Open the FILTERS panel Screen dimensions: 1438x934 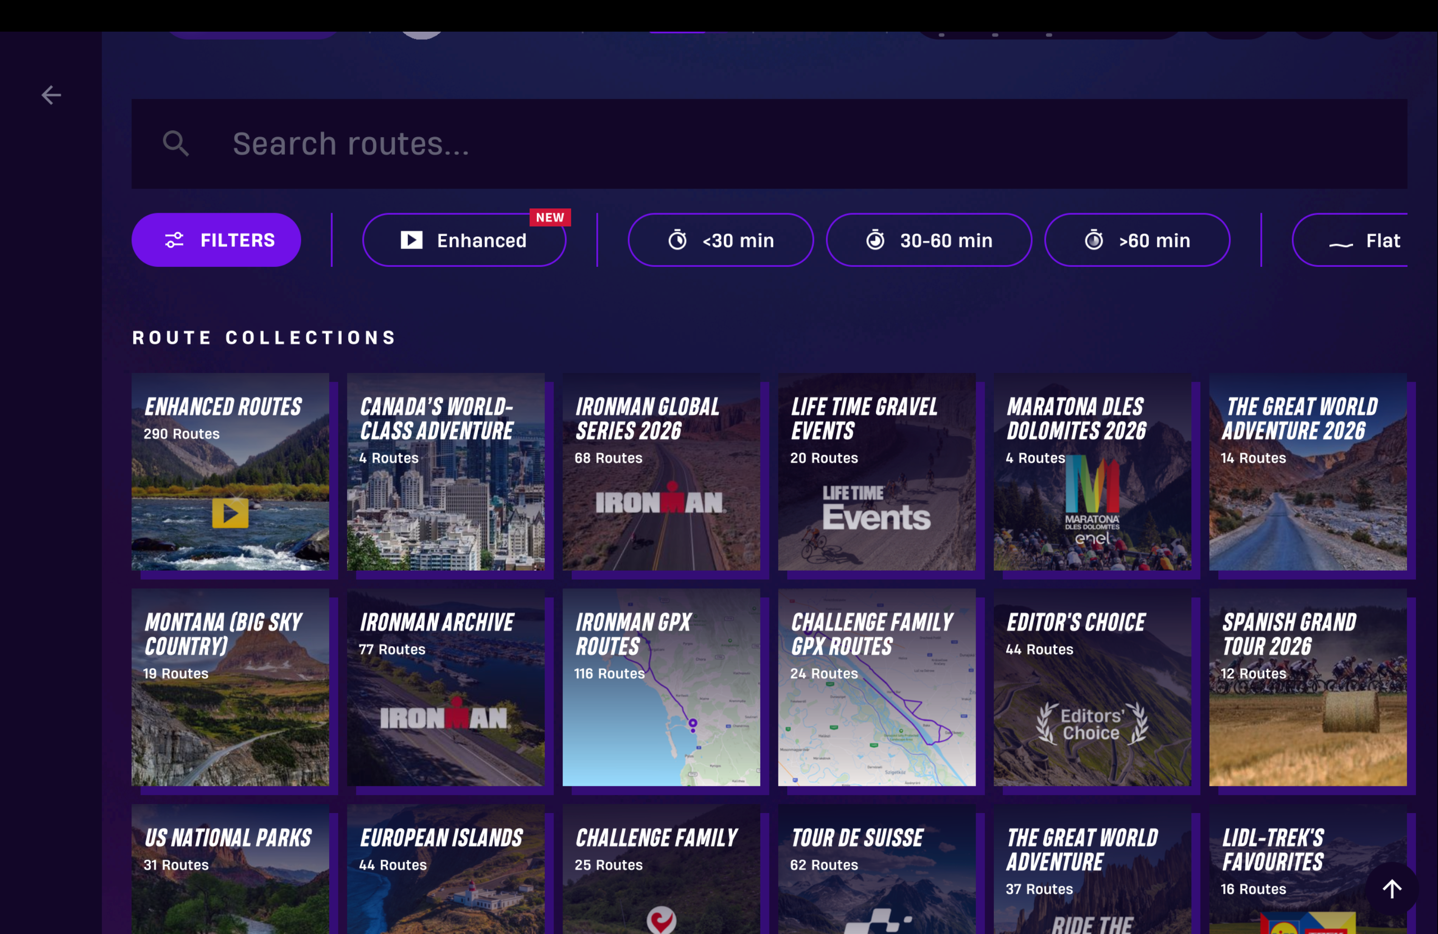216,240
